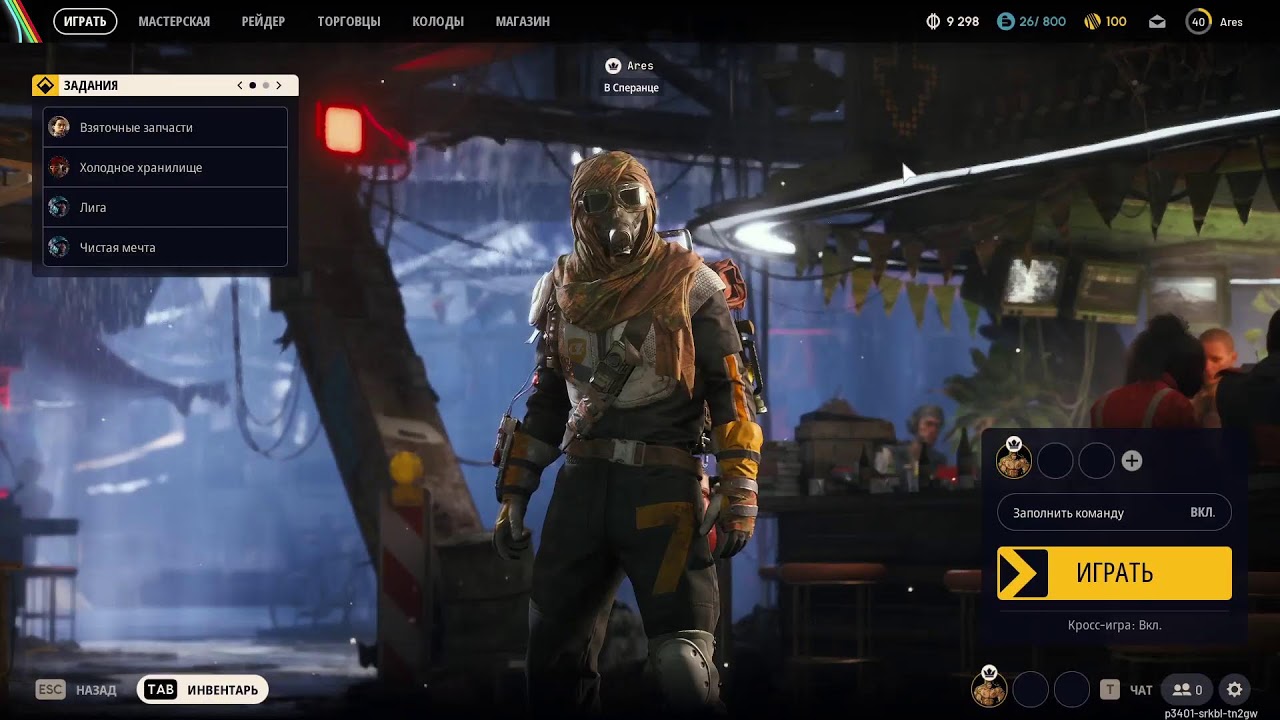Click the ESC НАЗАД back button
This screenshot has width=1280, height=720.
point(77,690)
